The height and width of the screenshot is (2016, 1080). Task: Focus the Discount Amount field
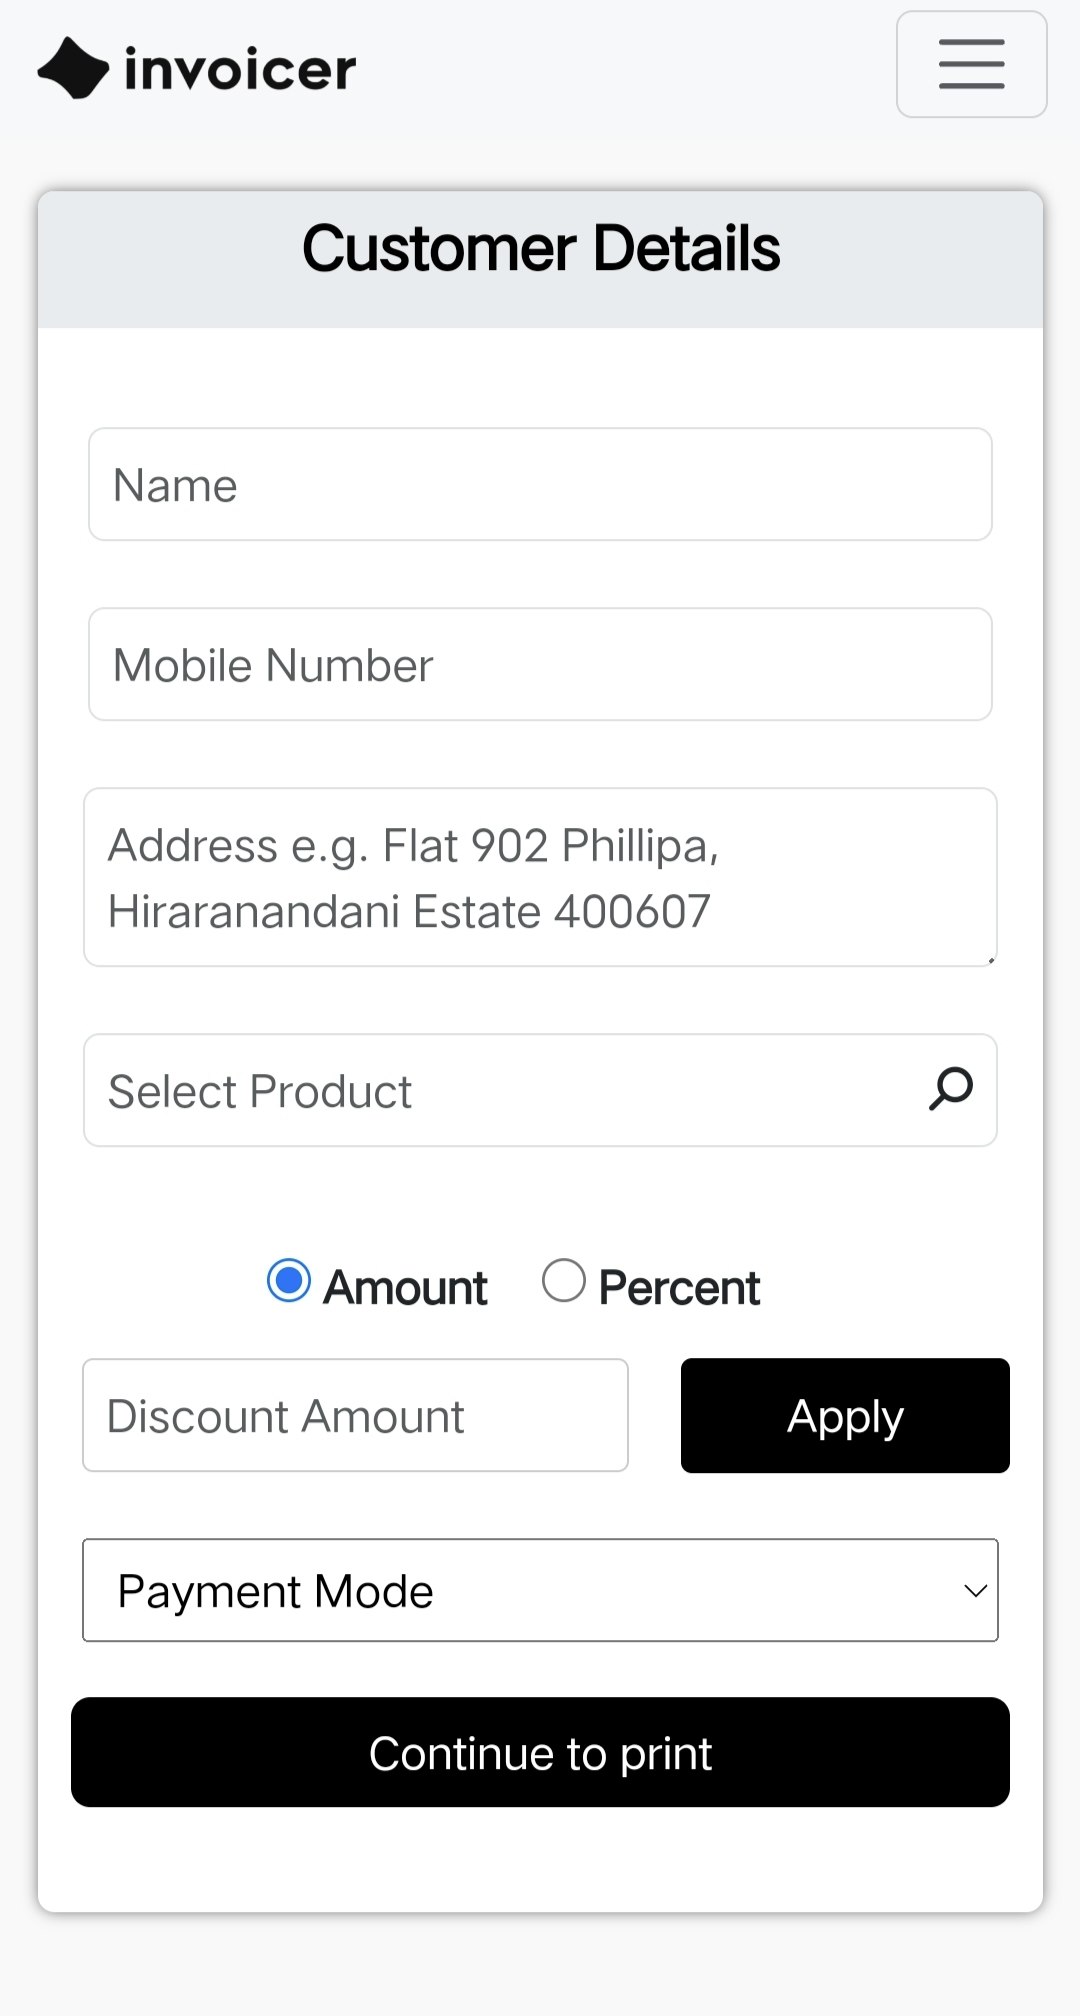(355, 1415)
